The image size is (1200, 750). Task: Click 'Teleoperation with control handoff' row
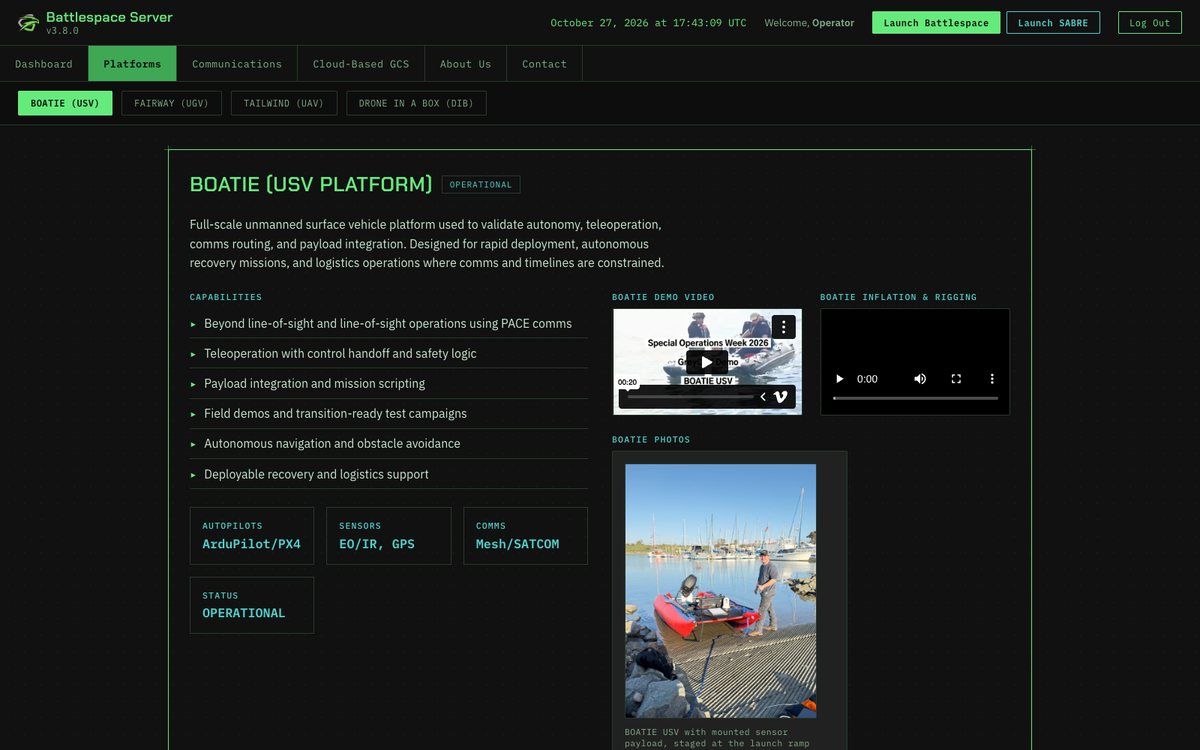[389, 354]
